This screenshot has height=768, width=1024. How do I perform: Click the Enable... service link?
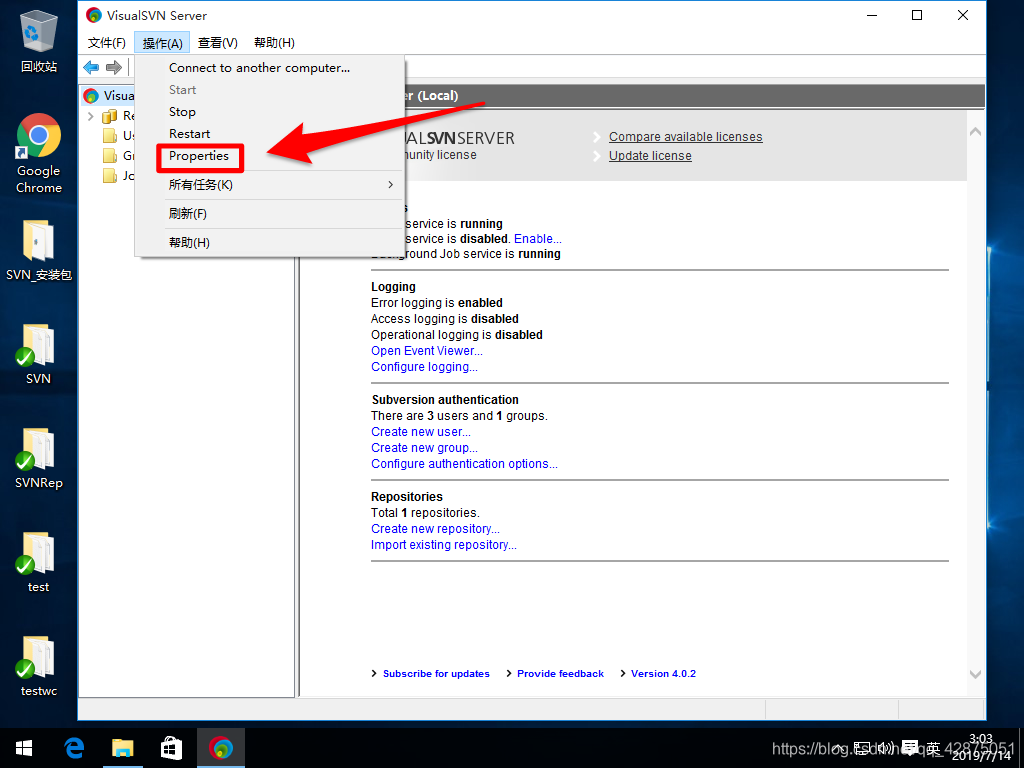[537, 239]
